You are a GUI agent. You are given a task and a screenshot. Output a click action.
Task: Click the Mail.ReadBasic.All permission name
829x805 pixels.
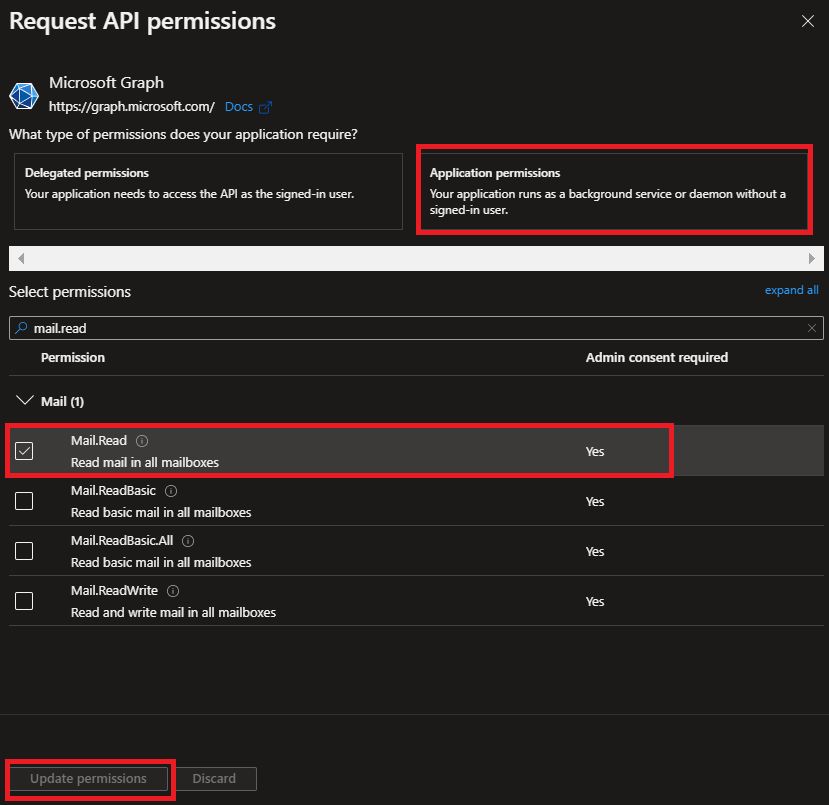(x=122, y=541)
